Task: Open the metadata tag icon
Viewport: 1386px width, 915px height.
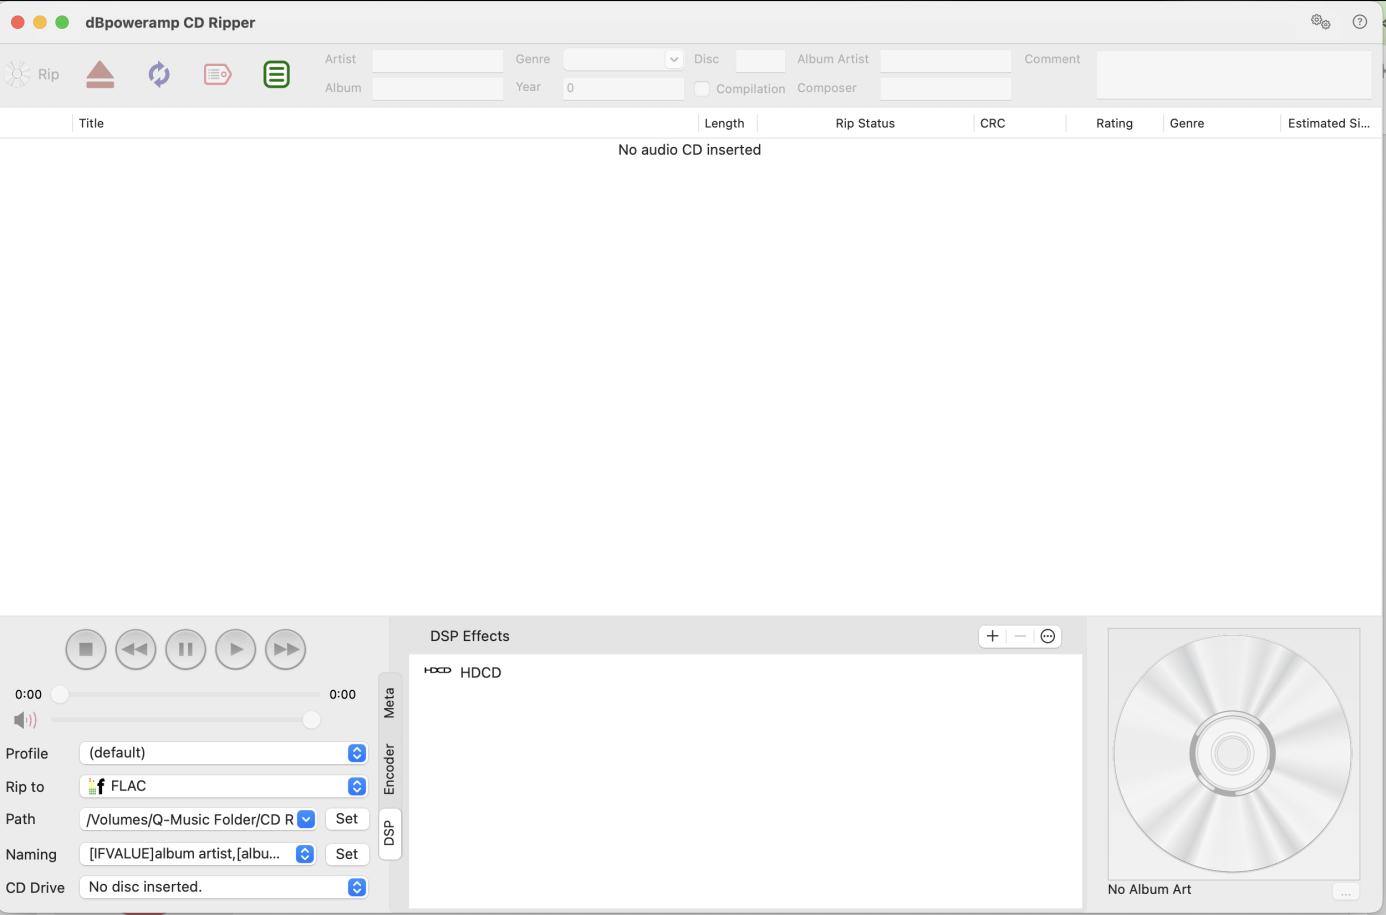Action: point(217,75)
